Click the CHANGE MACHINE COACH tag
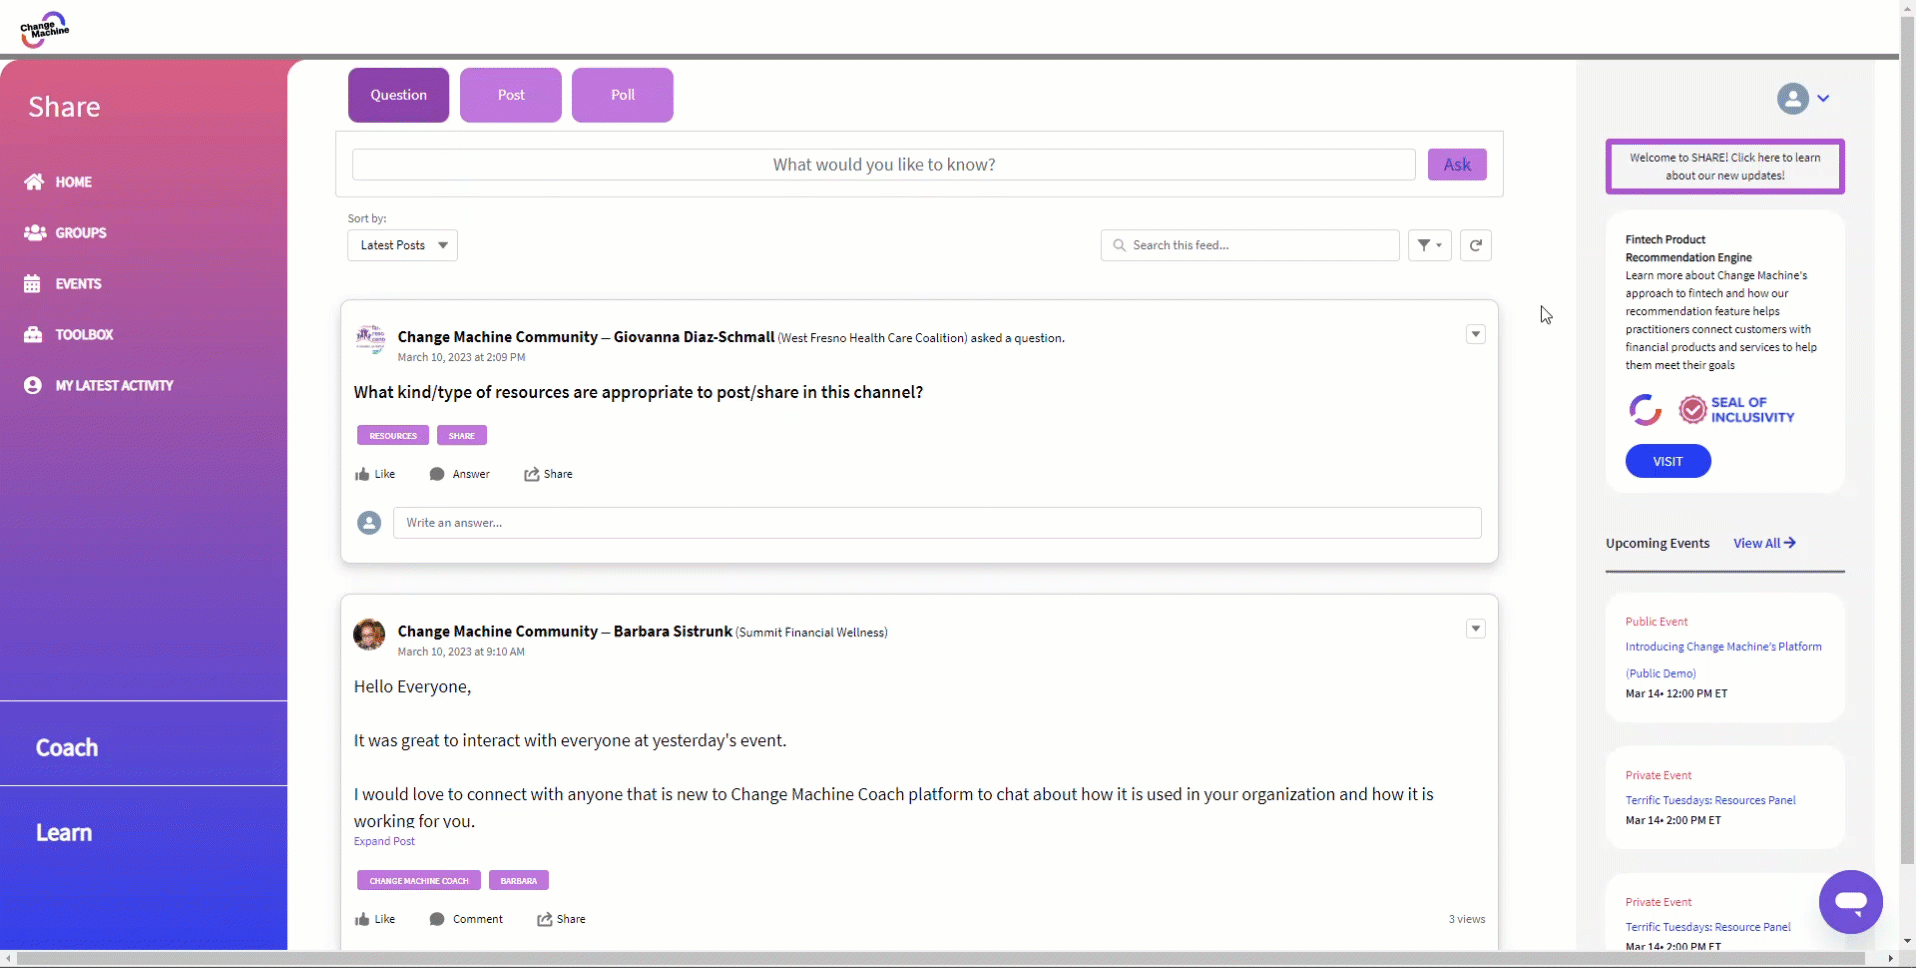 pos(419,881)
